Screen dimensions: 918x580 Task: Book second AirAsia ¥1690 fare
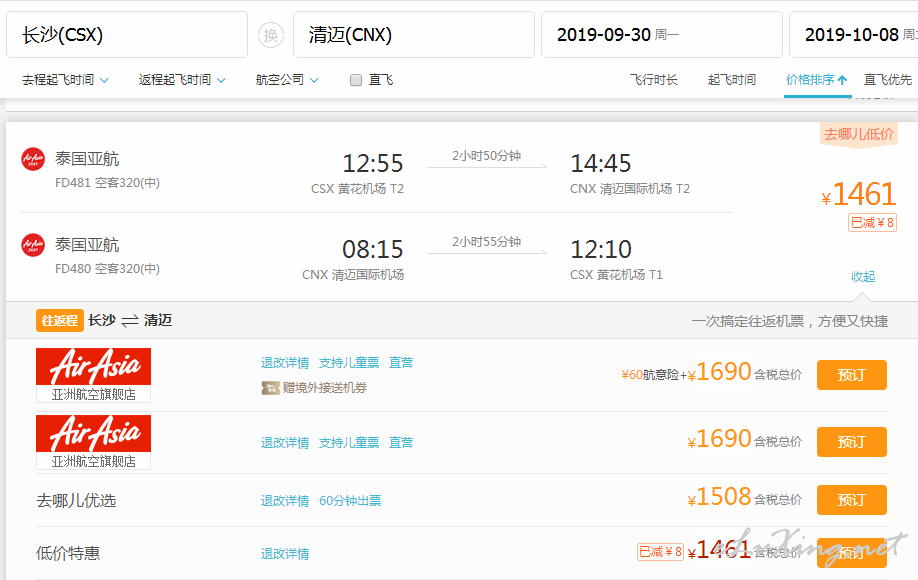tap(852, 442)
